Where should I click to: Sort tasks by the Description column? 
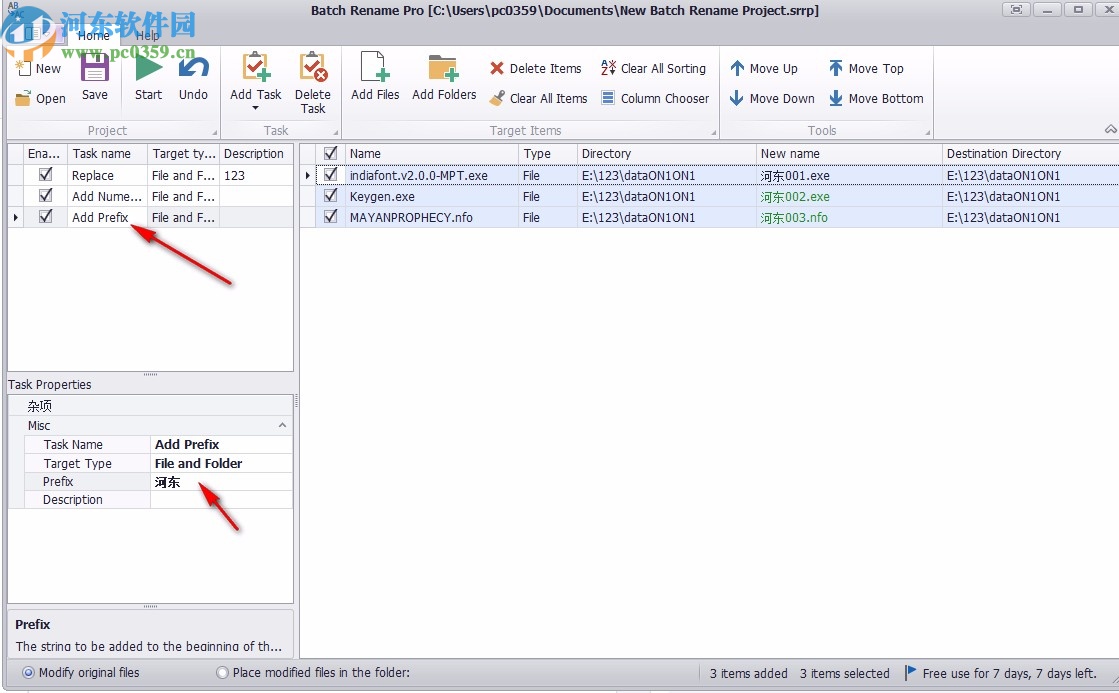point(255,153)
